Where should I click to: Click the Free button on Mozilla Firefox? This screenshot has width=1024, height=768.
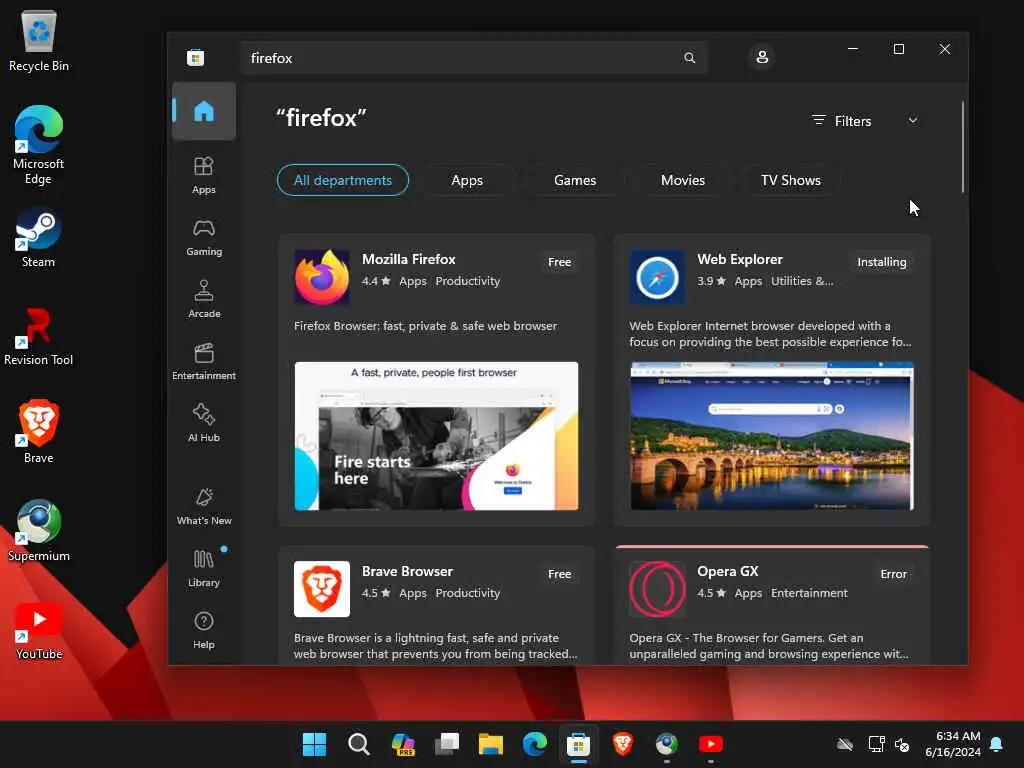560,262
